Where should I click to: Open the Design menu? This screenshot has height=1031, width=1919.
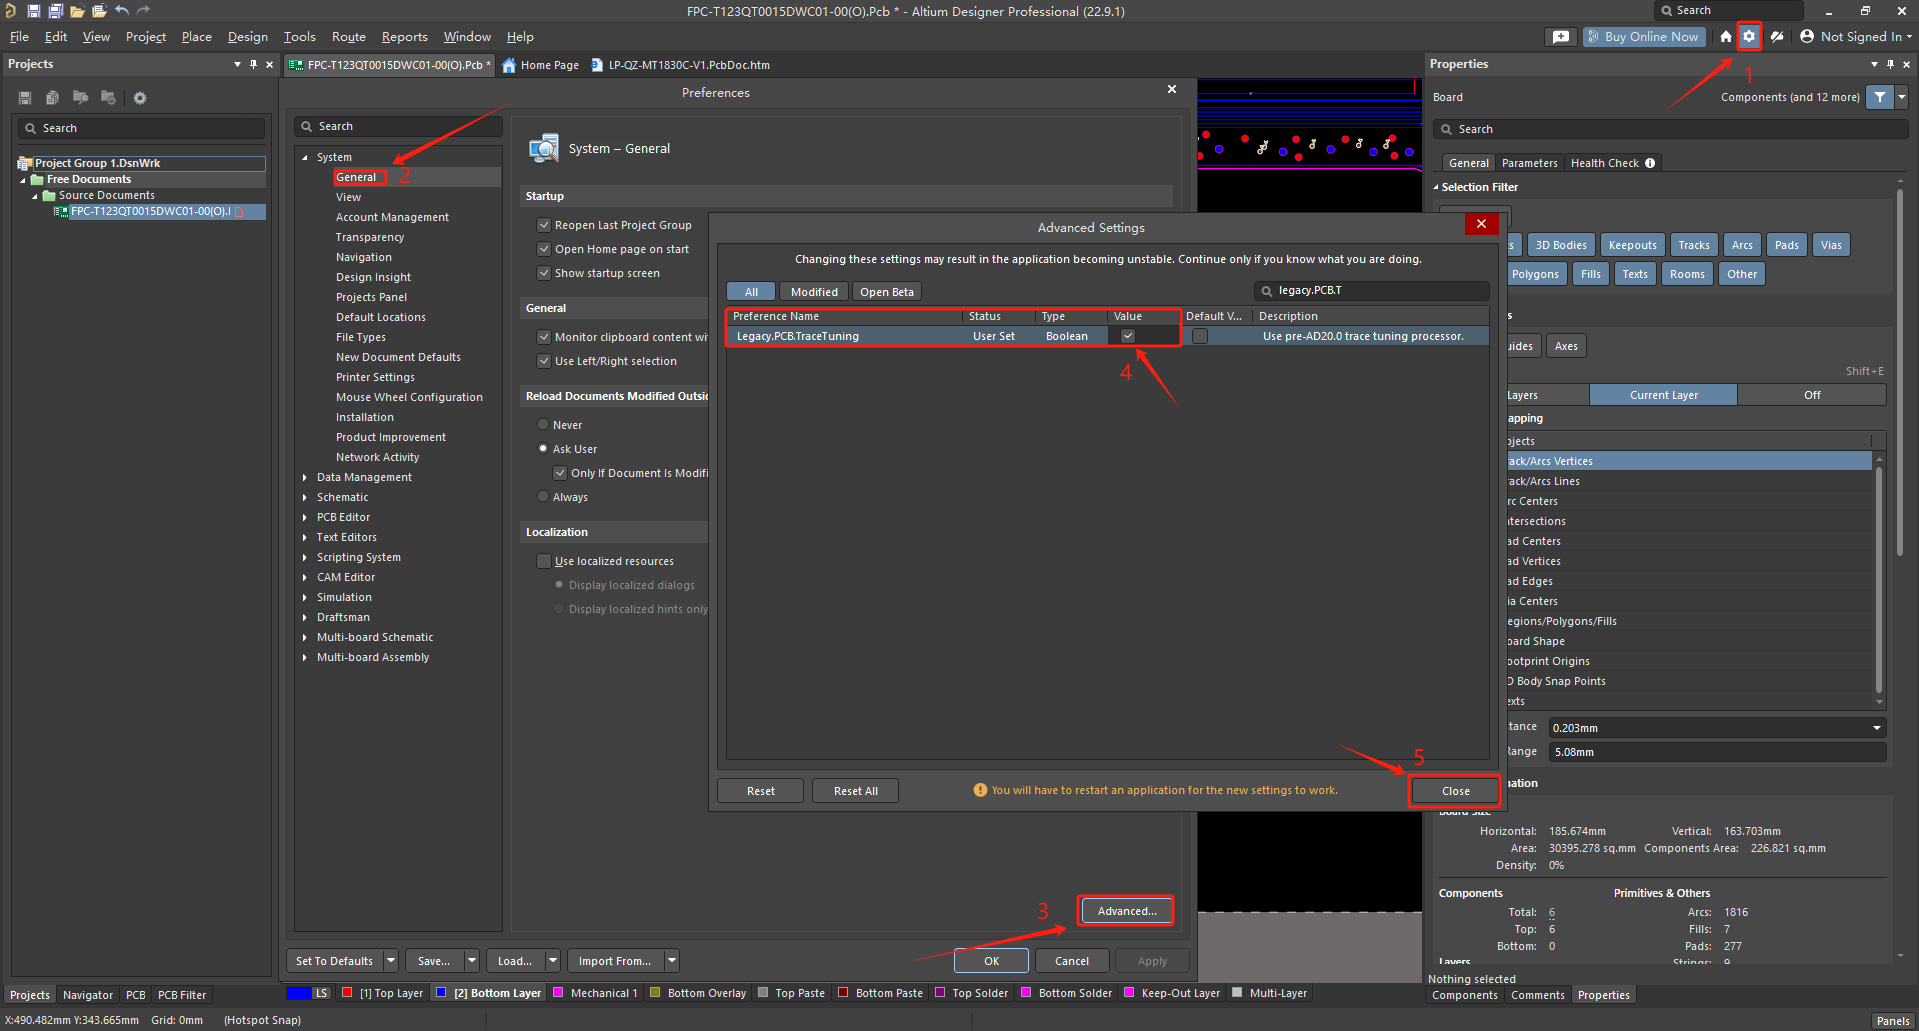point(247,37)
